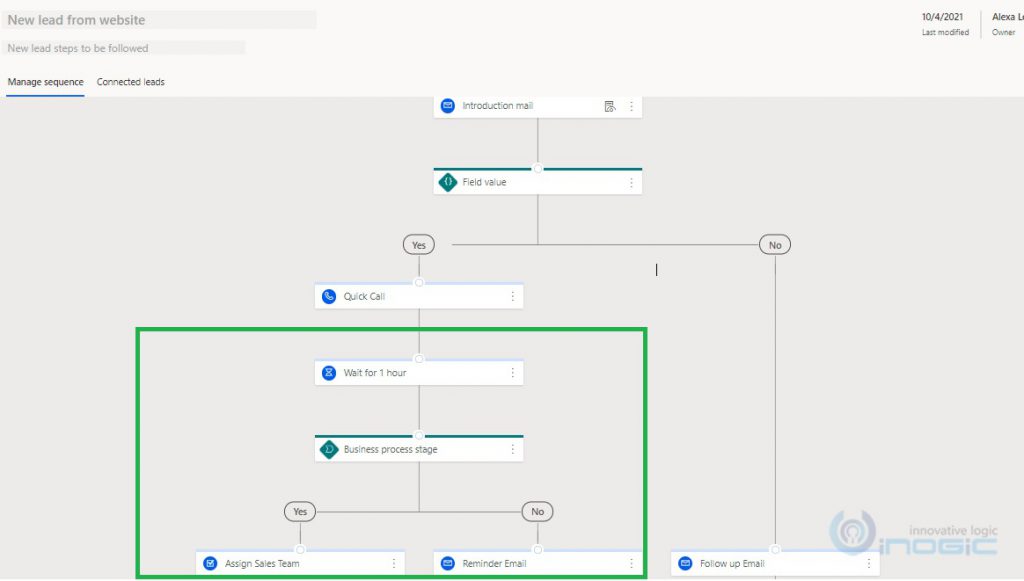Open more options for Follow up Email

(x=870, y=563)
